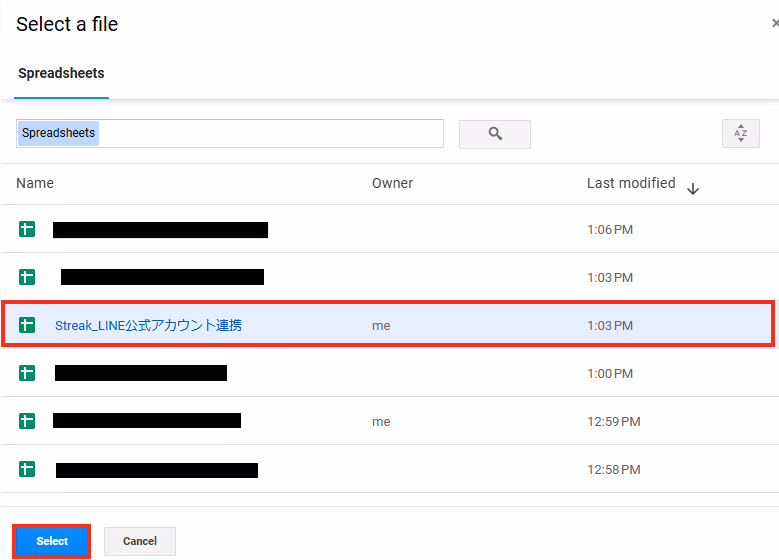Sort by the Name column header
Screen dimensions: 779x560
point(35,183)
